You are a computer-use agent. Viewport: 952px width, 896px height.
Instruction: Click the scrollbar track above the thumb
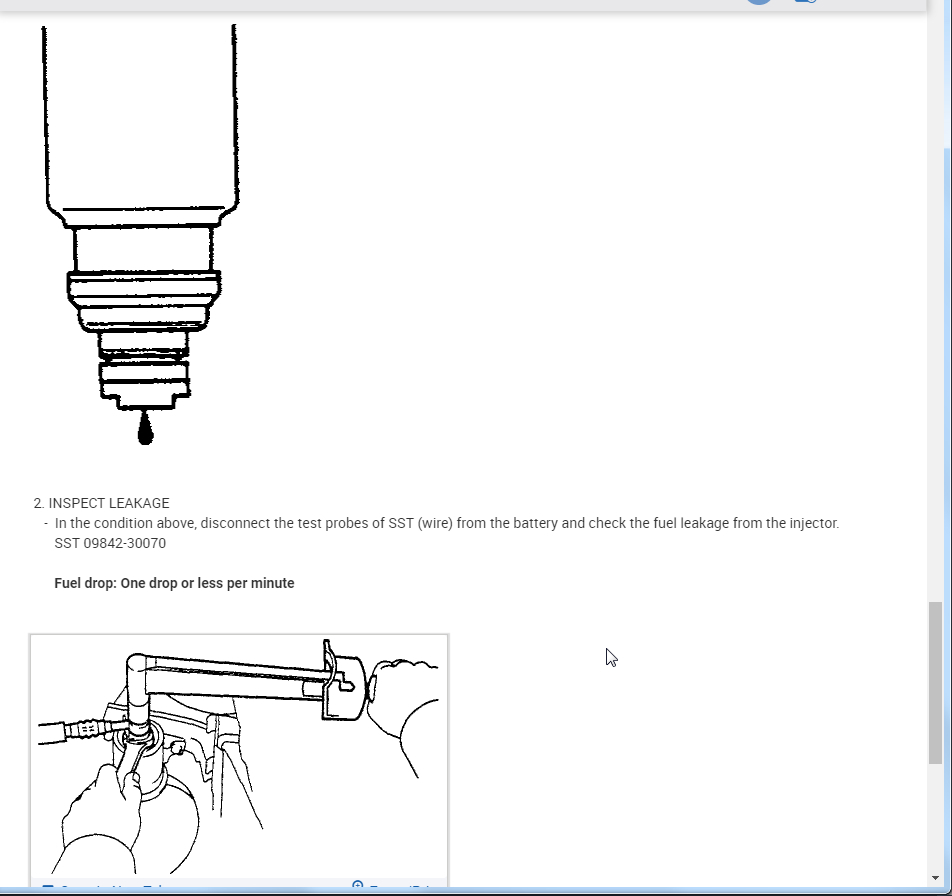click(x=935, y=304)
